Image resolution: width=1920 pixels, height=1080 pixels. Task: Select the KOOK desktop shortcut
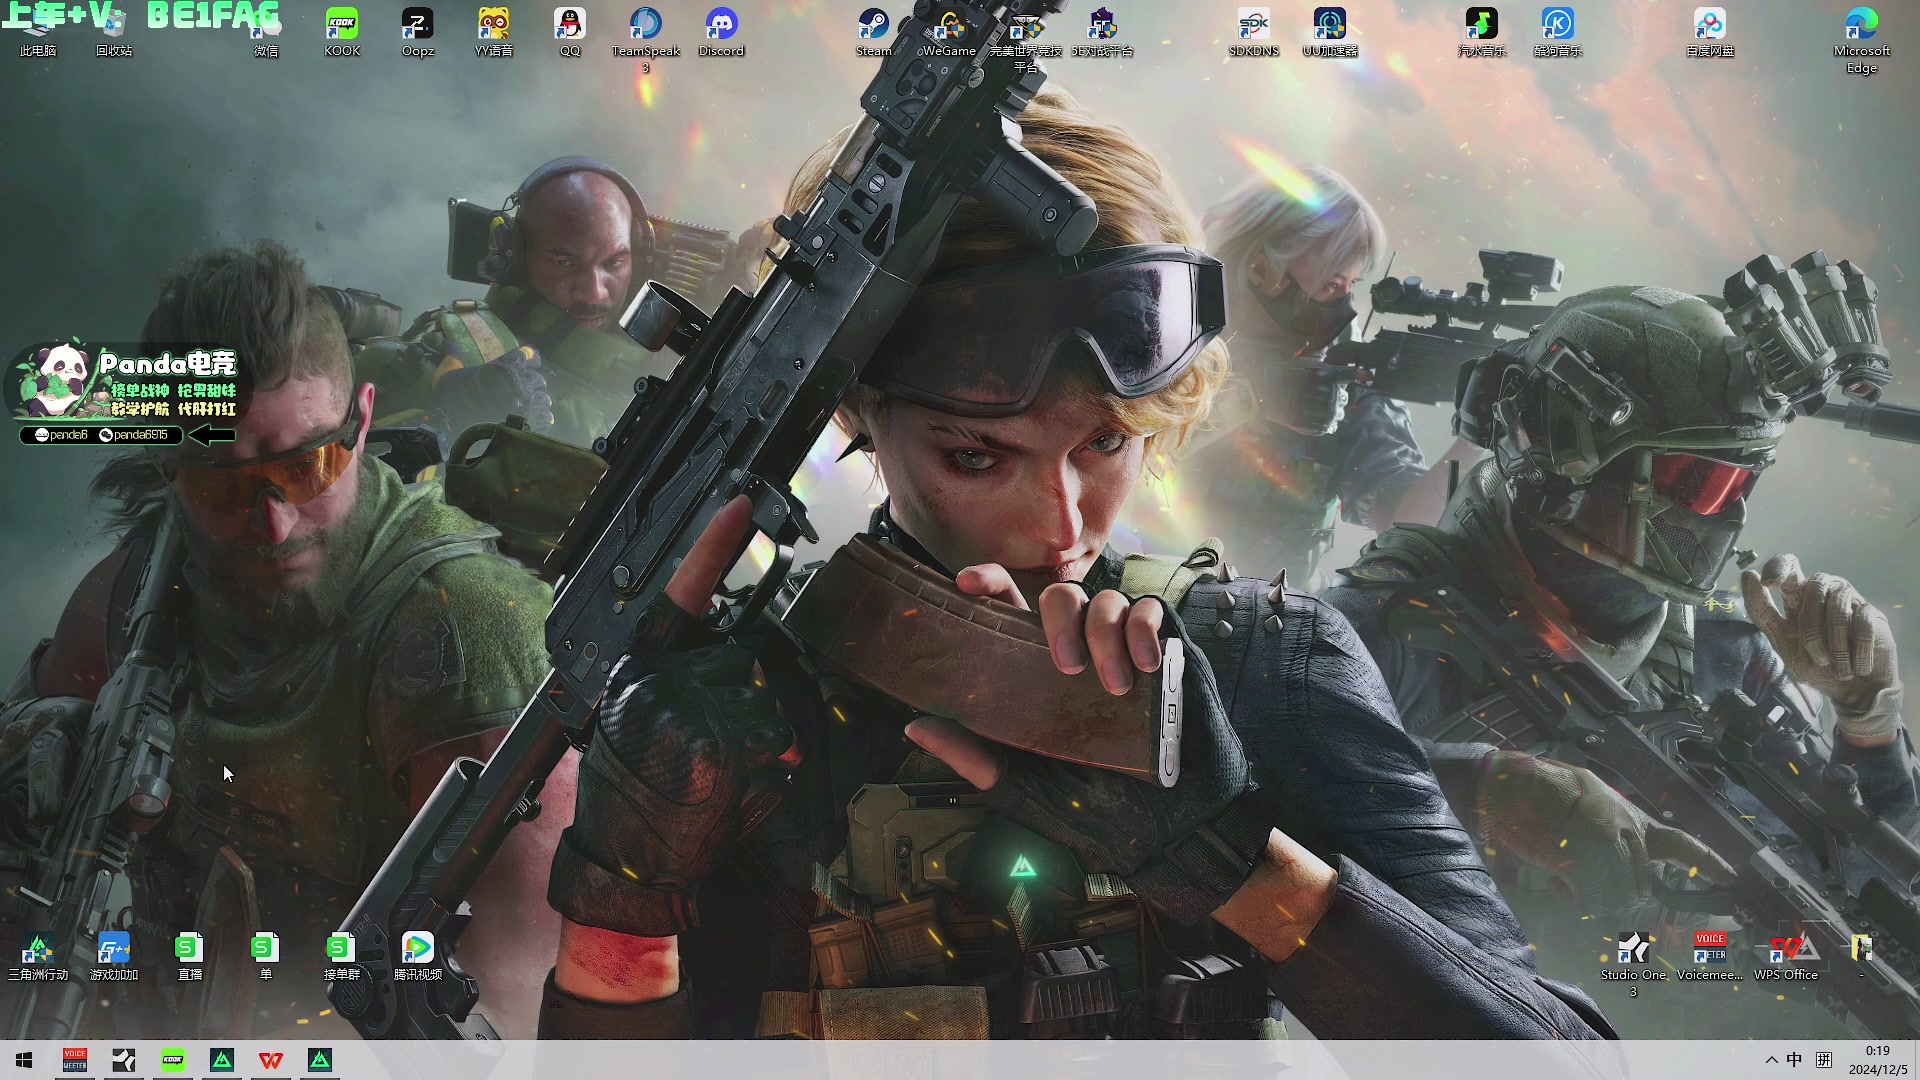342,32
